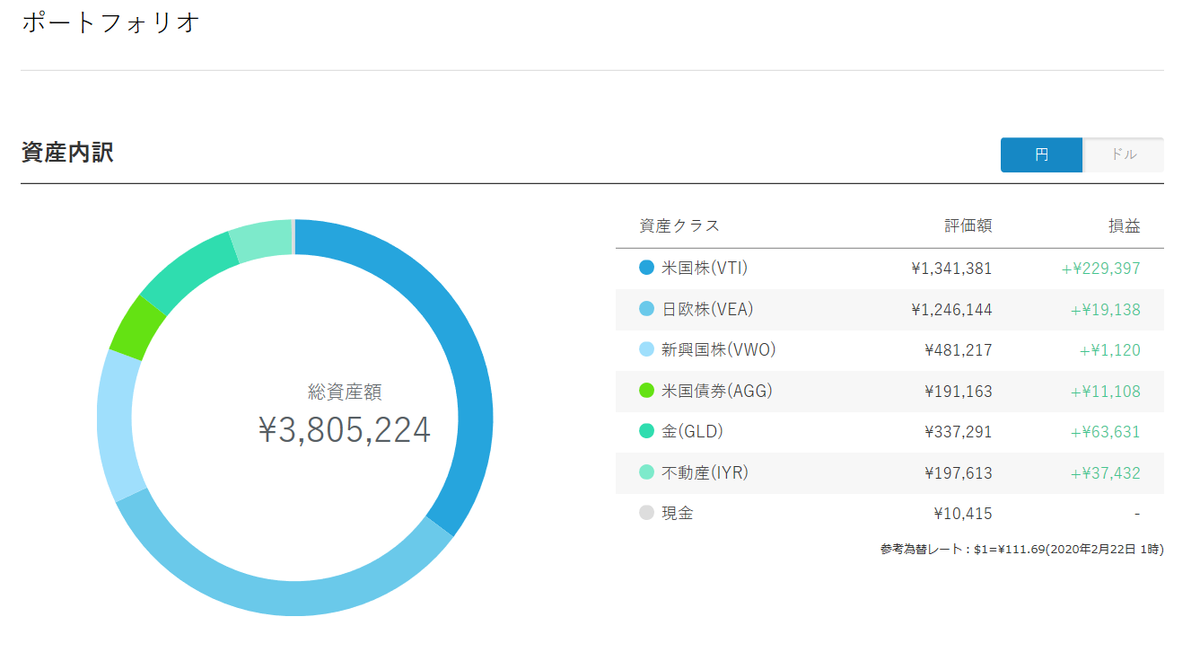Click the ポートフォリオ page heading
The image size is (1200, 661).
(x=111, y=22)
